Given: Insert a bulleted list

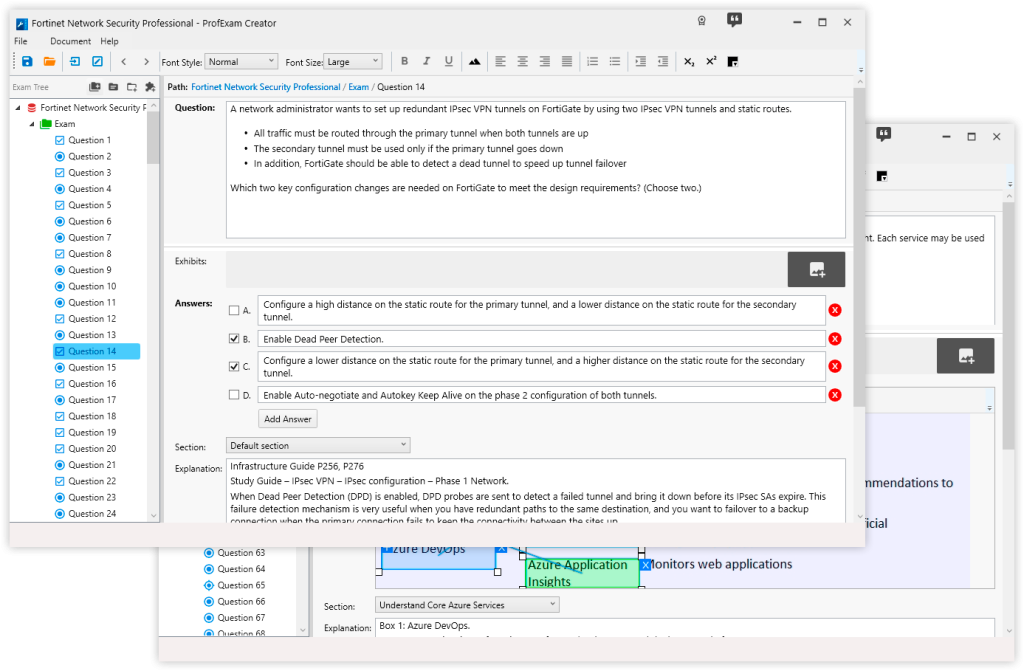Looking at the screenshot, I should click(x=615, y=61).
